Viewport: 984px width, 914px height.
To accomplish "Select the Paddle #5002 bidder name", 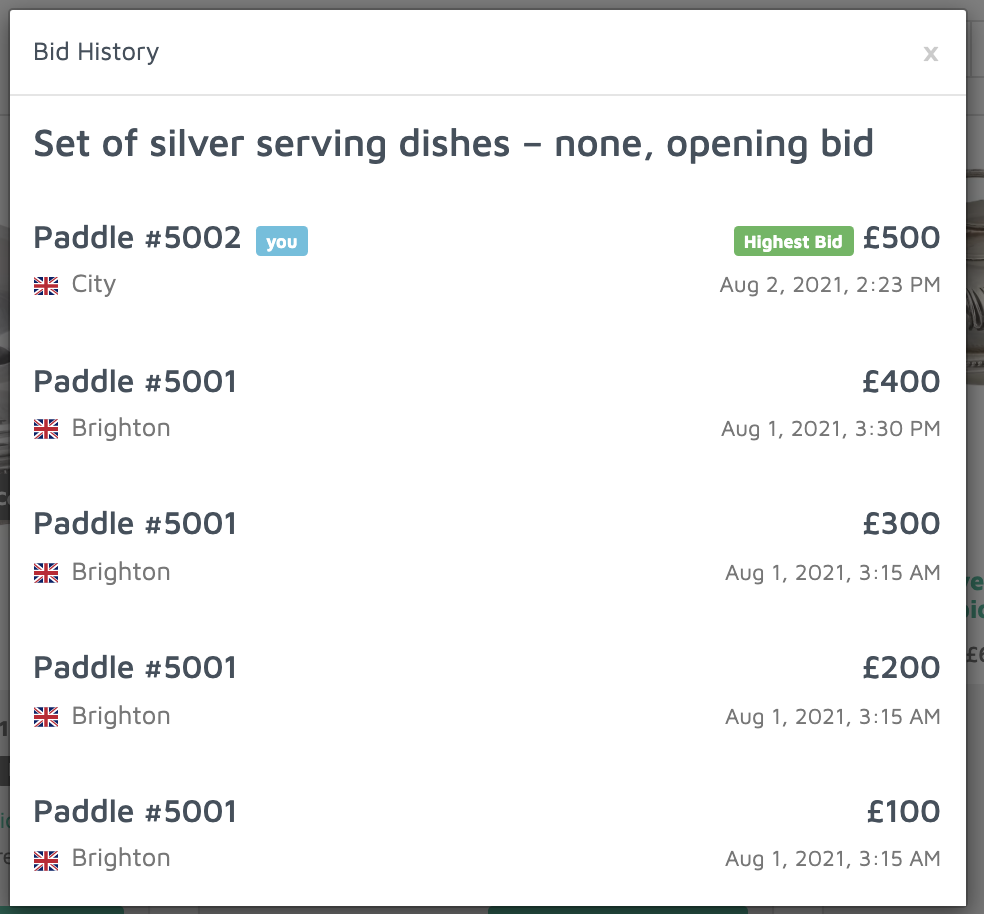I will (137, 238).
